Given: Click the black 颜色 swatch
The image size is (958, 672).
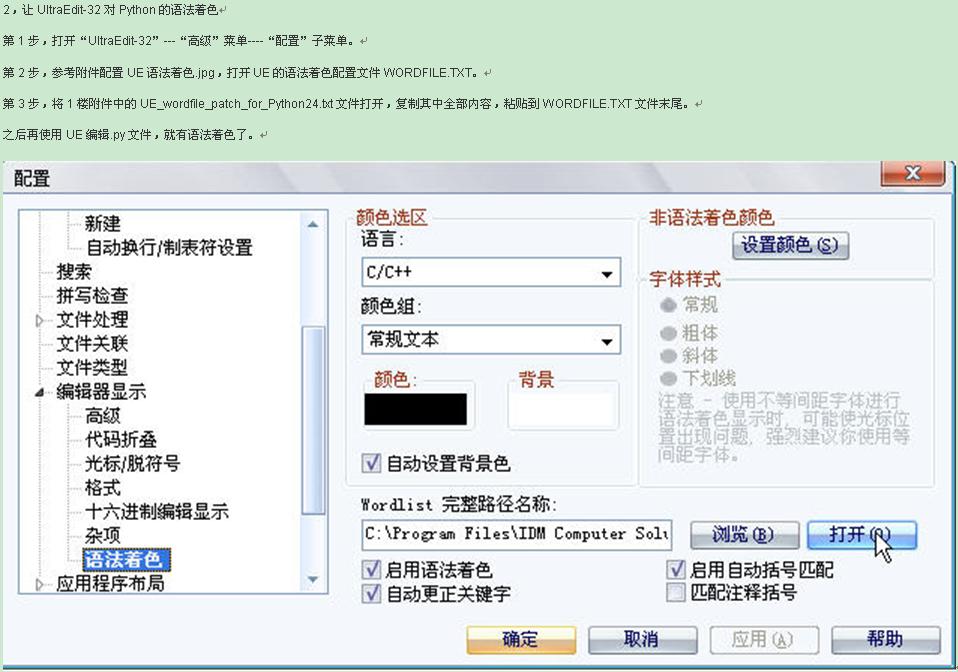Looking at the screenshot, I should pyautogui.click(x=415, y=410).
